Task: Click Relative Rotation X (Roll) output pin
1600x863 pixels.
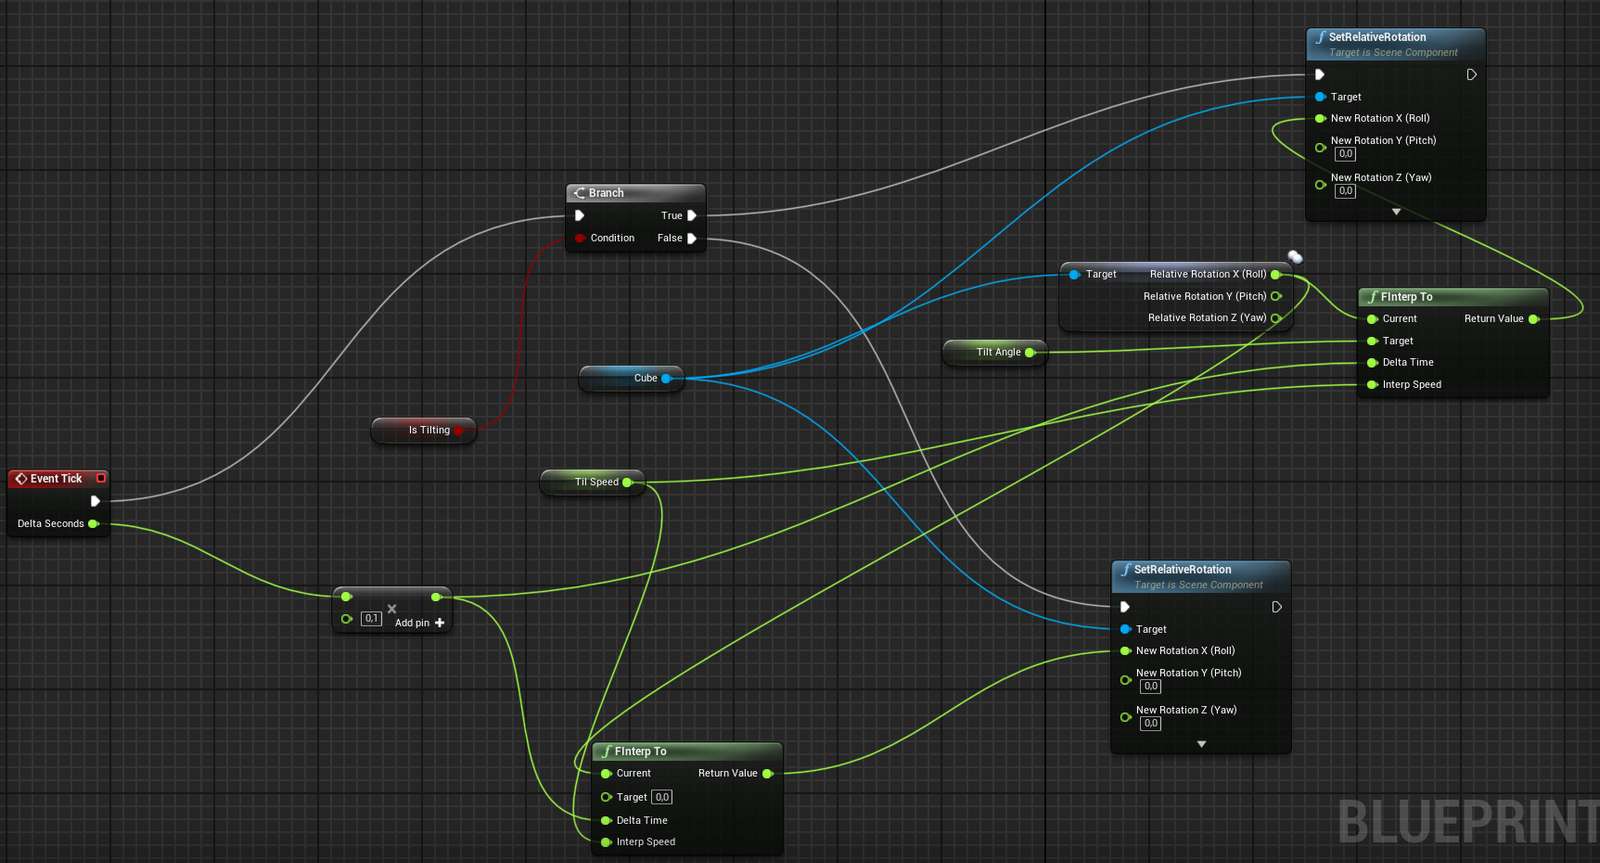Action: pyautogui.click(x=1276, y=274)
